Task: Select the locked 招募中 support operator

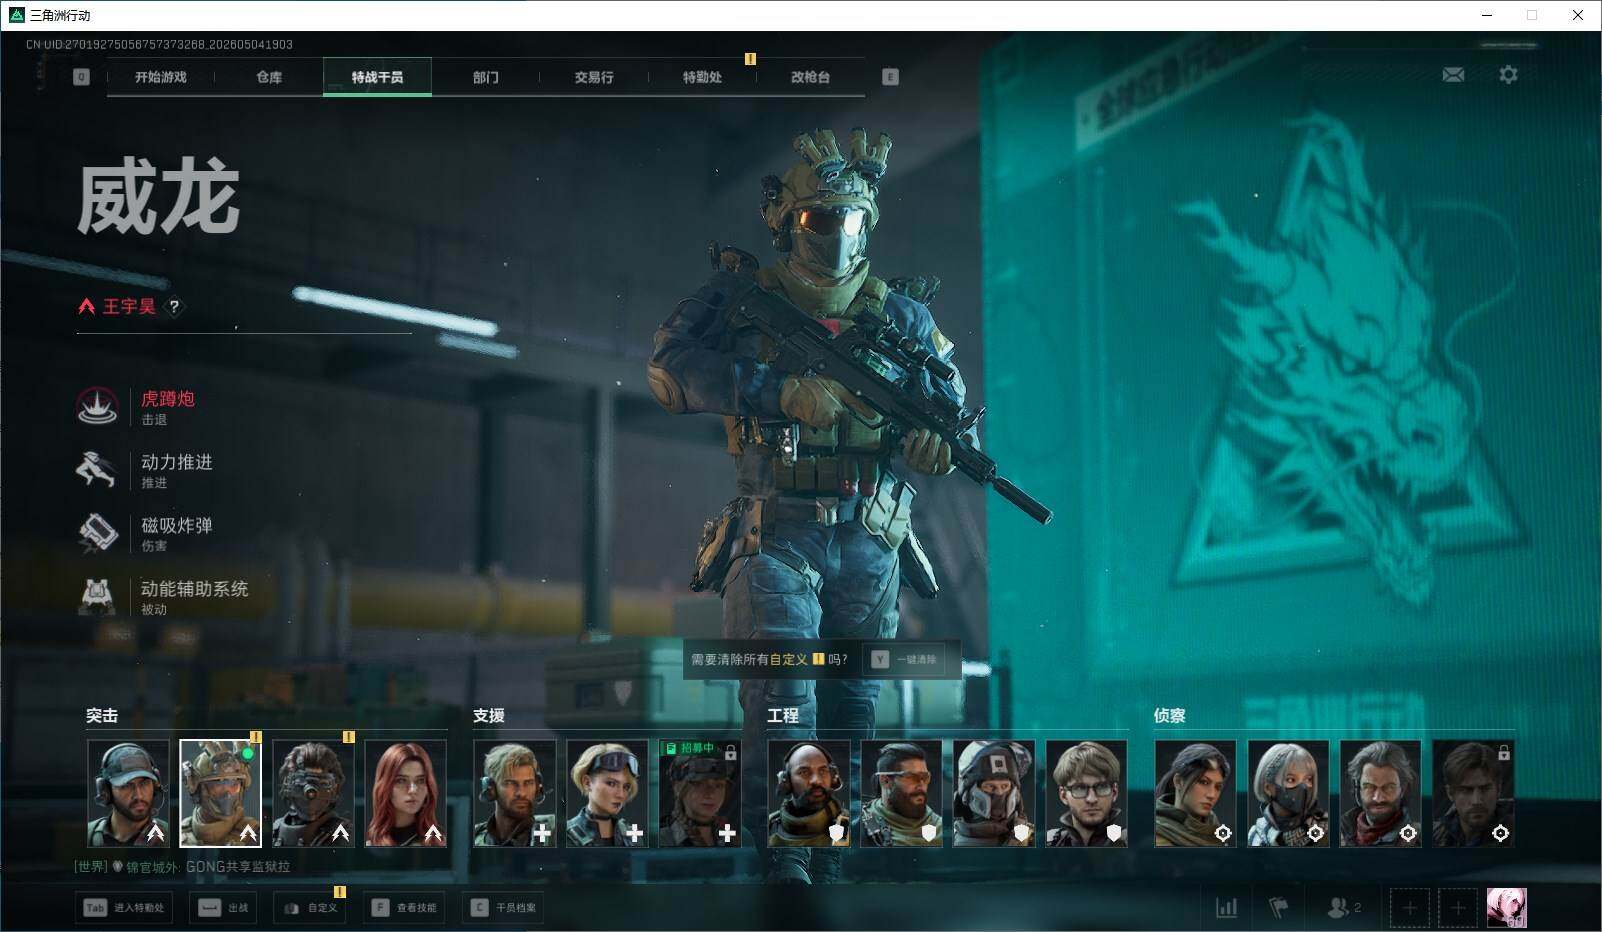Action: pyautogui.click(x=699, y=793)
